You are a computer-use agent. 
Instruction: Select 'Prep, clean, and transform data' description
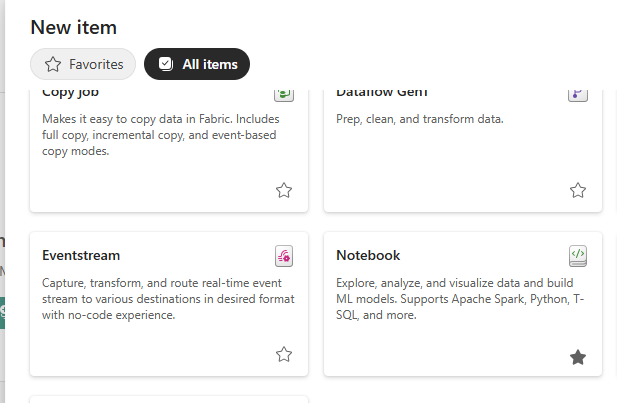click(419, 119)
